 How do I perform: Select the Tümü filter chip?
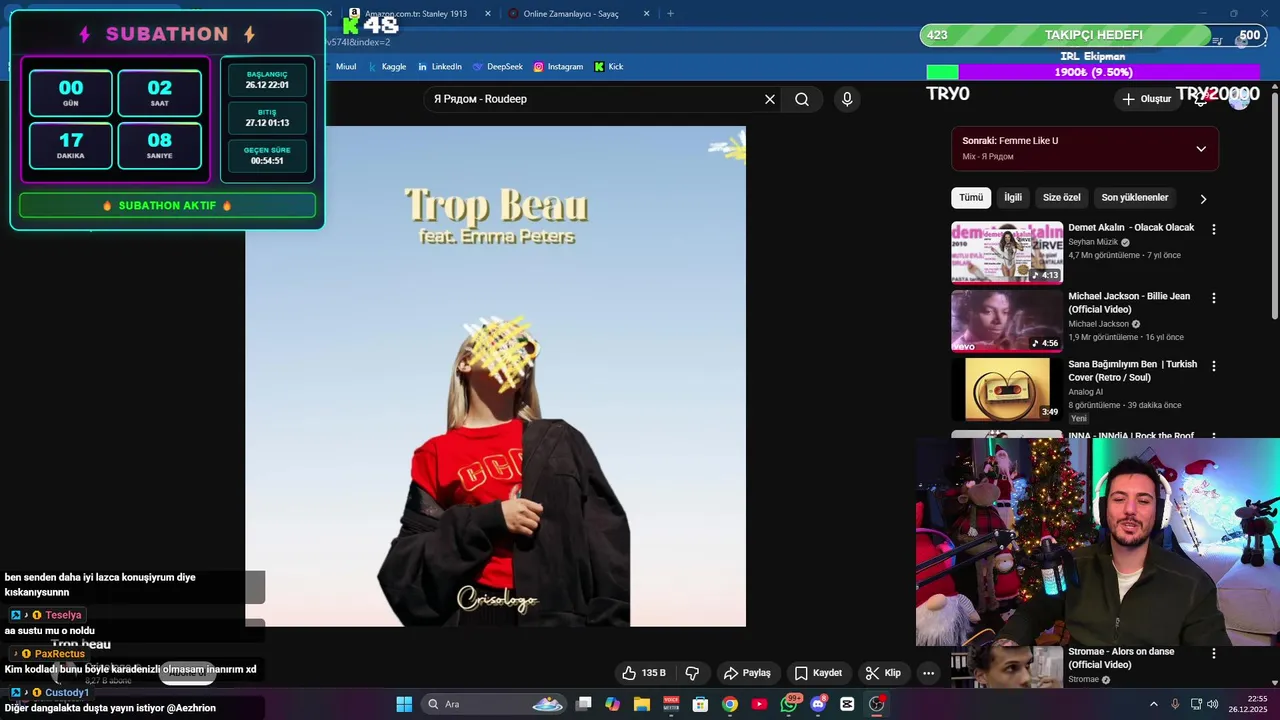[971, 198]
